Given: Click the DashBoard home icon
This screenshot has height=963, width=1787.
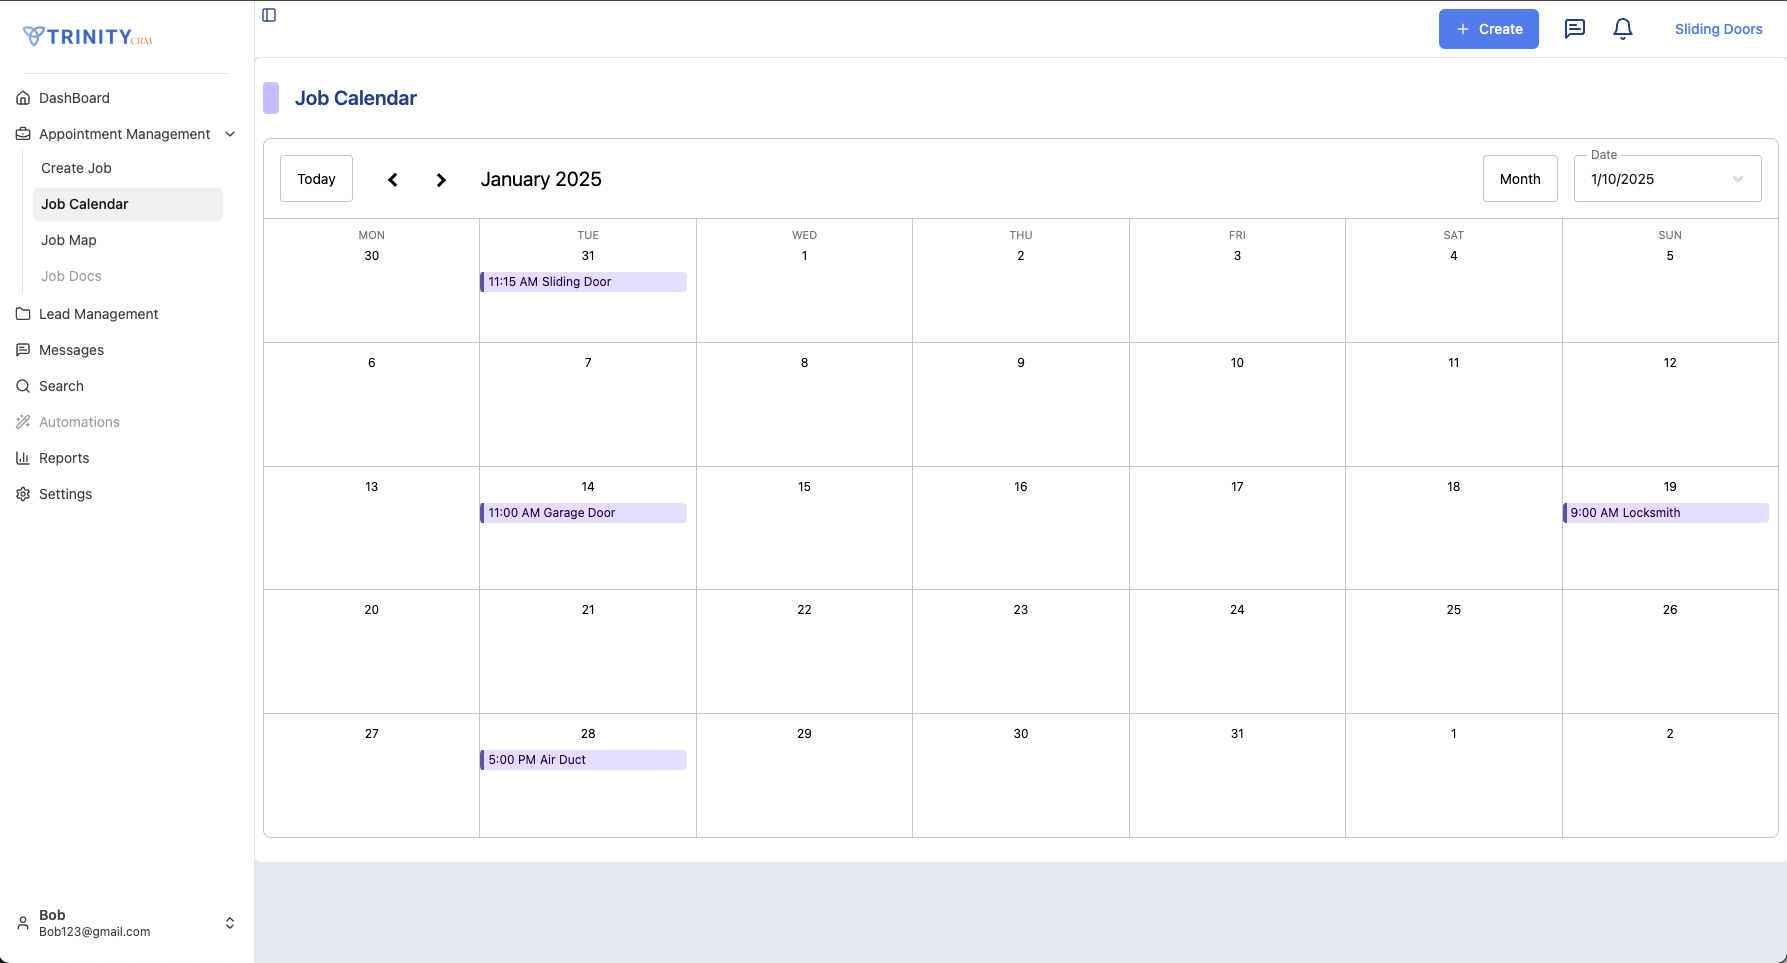Looking at the screenshot, I should coord(23,98).
